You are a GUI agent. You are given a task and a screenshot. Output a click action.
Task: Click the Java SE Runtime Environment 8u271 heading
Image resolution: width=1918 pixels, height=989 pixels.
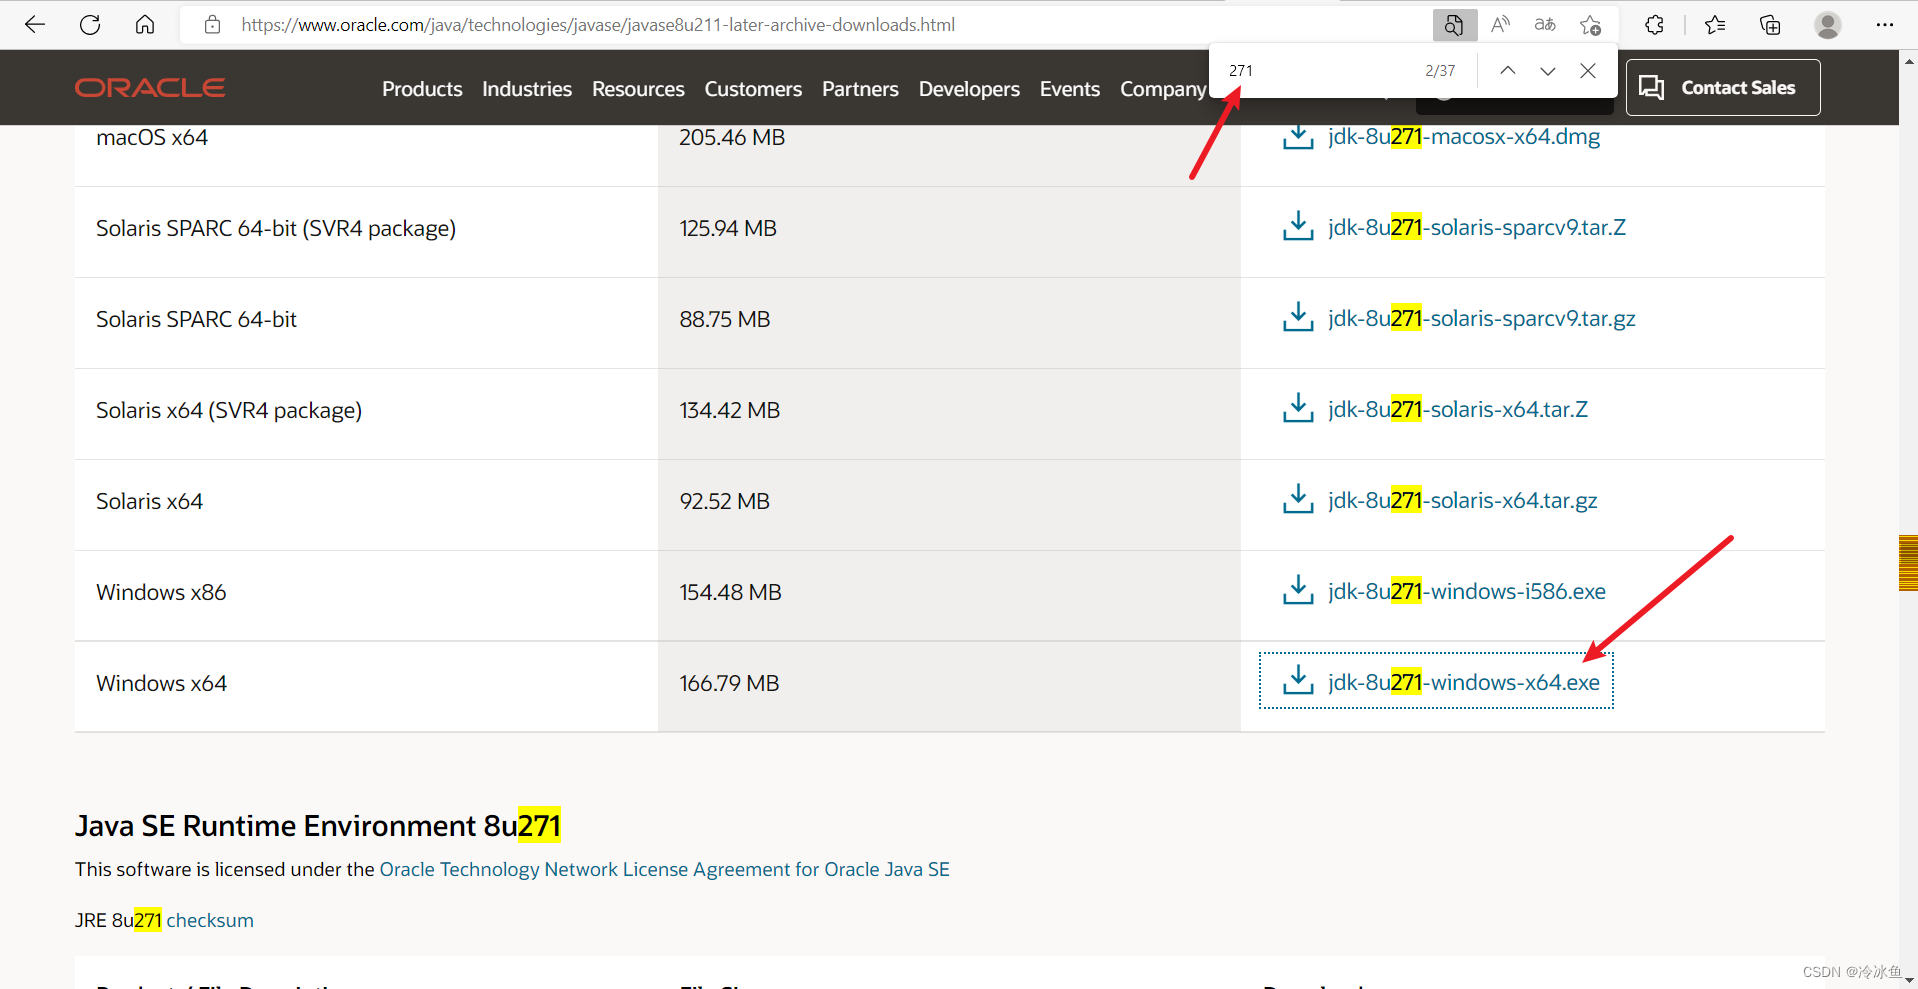(x=318, y=825)
